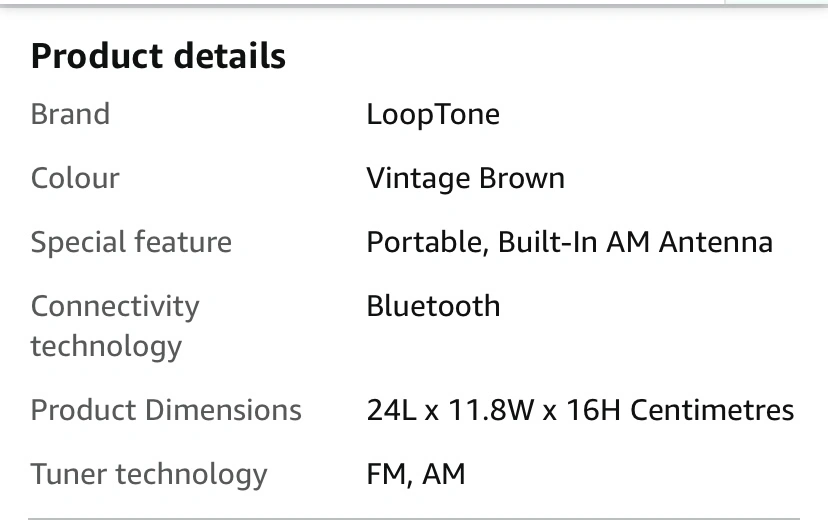Click the word Antenna in special feature
The height and width of the screenshot is (520, 828).
[x=716, y=242]
